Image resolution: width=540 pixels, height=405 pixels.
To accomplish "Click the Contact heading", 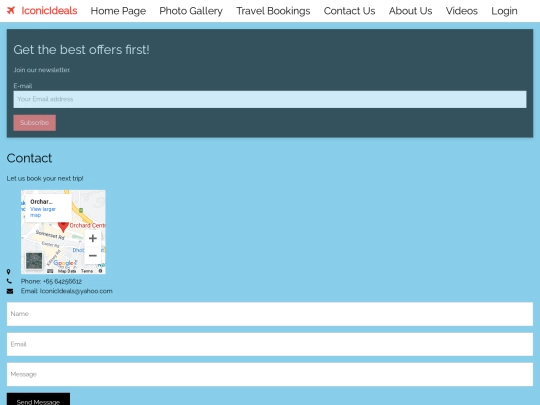I will tap(29, 158).
